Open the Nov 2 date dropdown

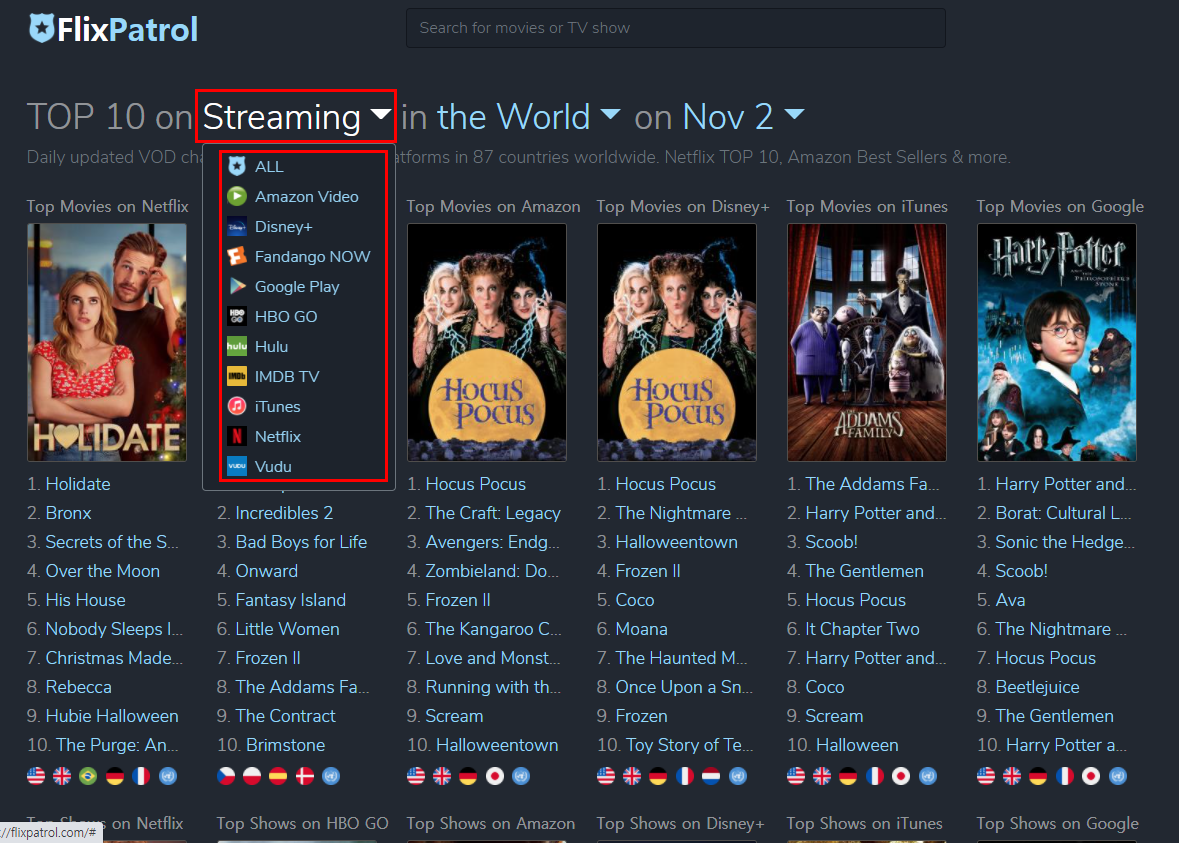tap(743, 117)
